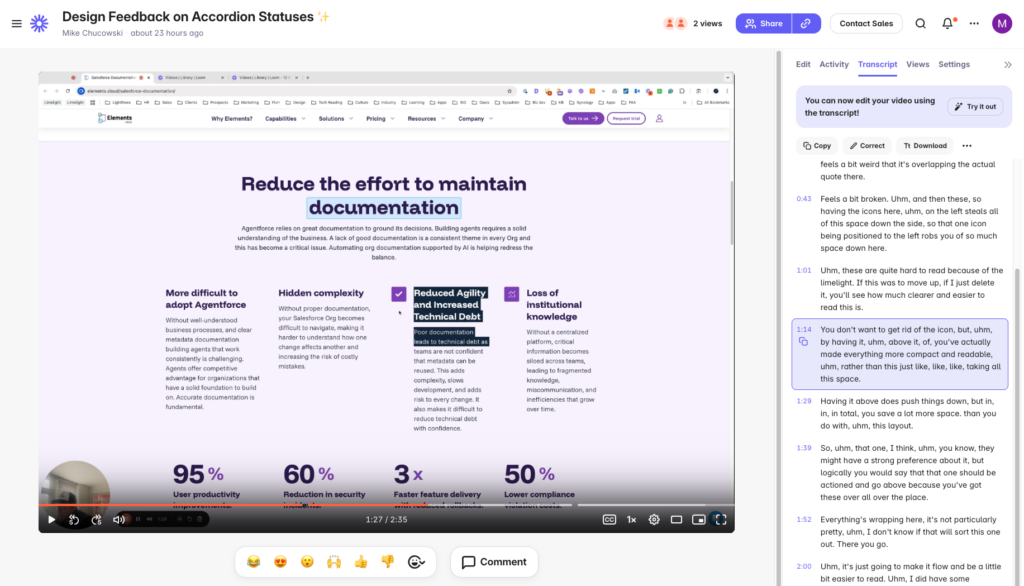Open the hamburger navigation menu
1024x586 pixels.
[x=16, y=24]
